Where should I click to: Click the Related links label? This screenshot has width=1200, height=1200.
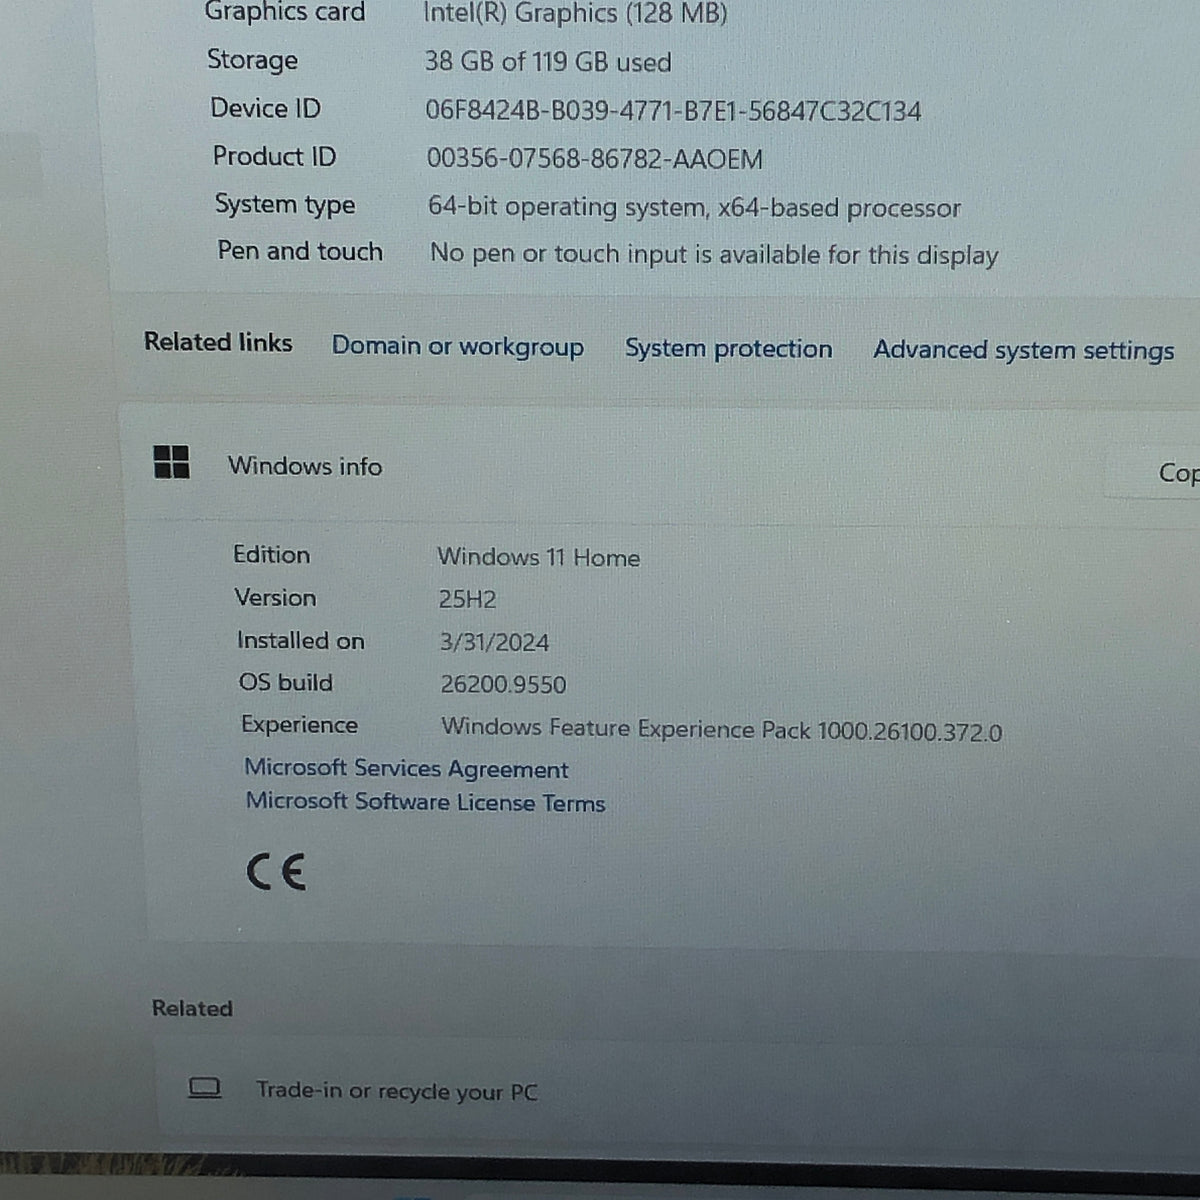(x=218, y=342)
